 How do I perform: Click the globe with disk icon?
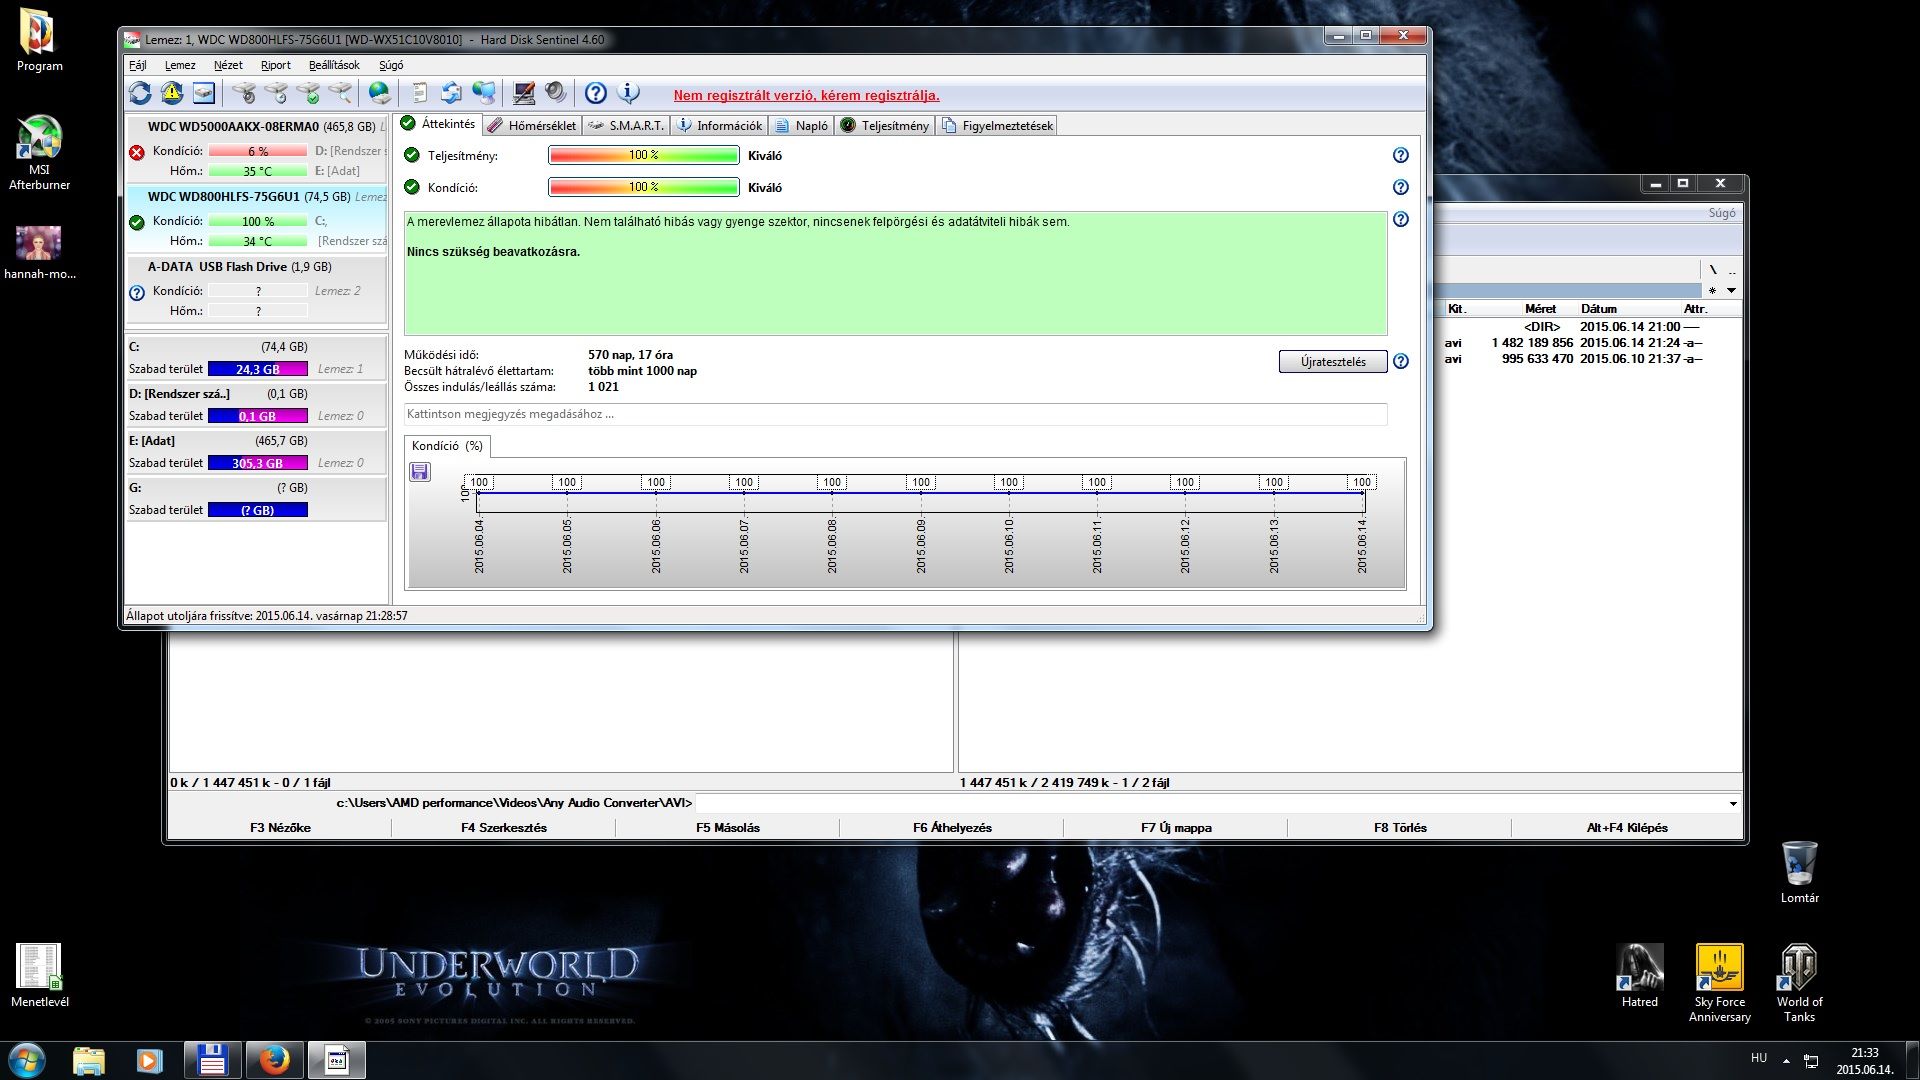(x=379, y=93)
